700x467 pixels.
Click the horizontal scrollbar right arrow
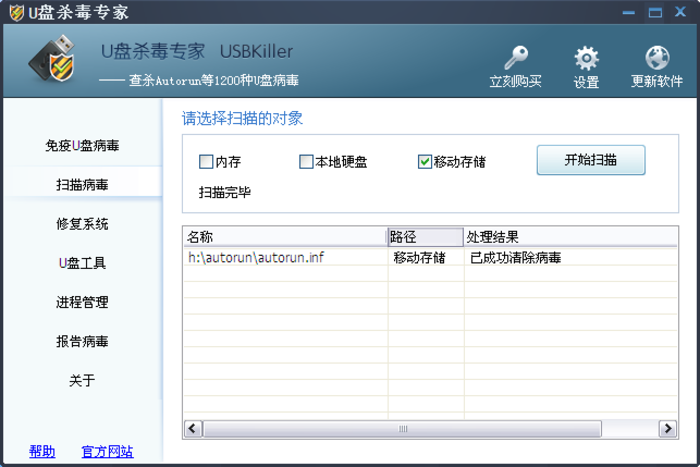click(x=668, y=429)
